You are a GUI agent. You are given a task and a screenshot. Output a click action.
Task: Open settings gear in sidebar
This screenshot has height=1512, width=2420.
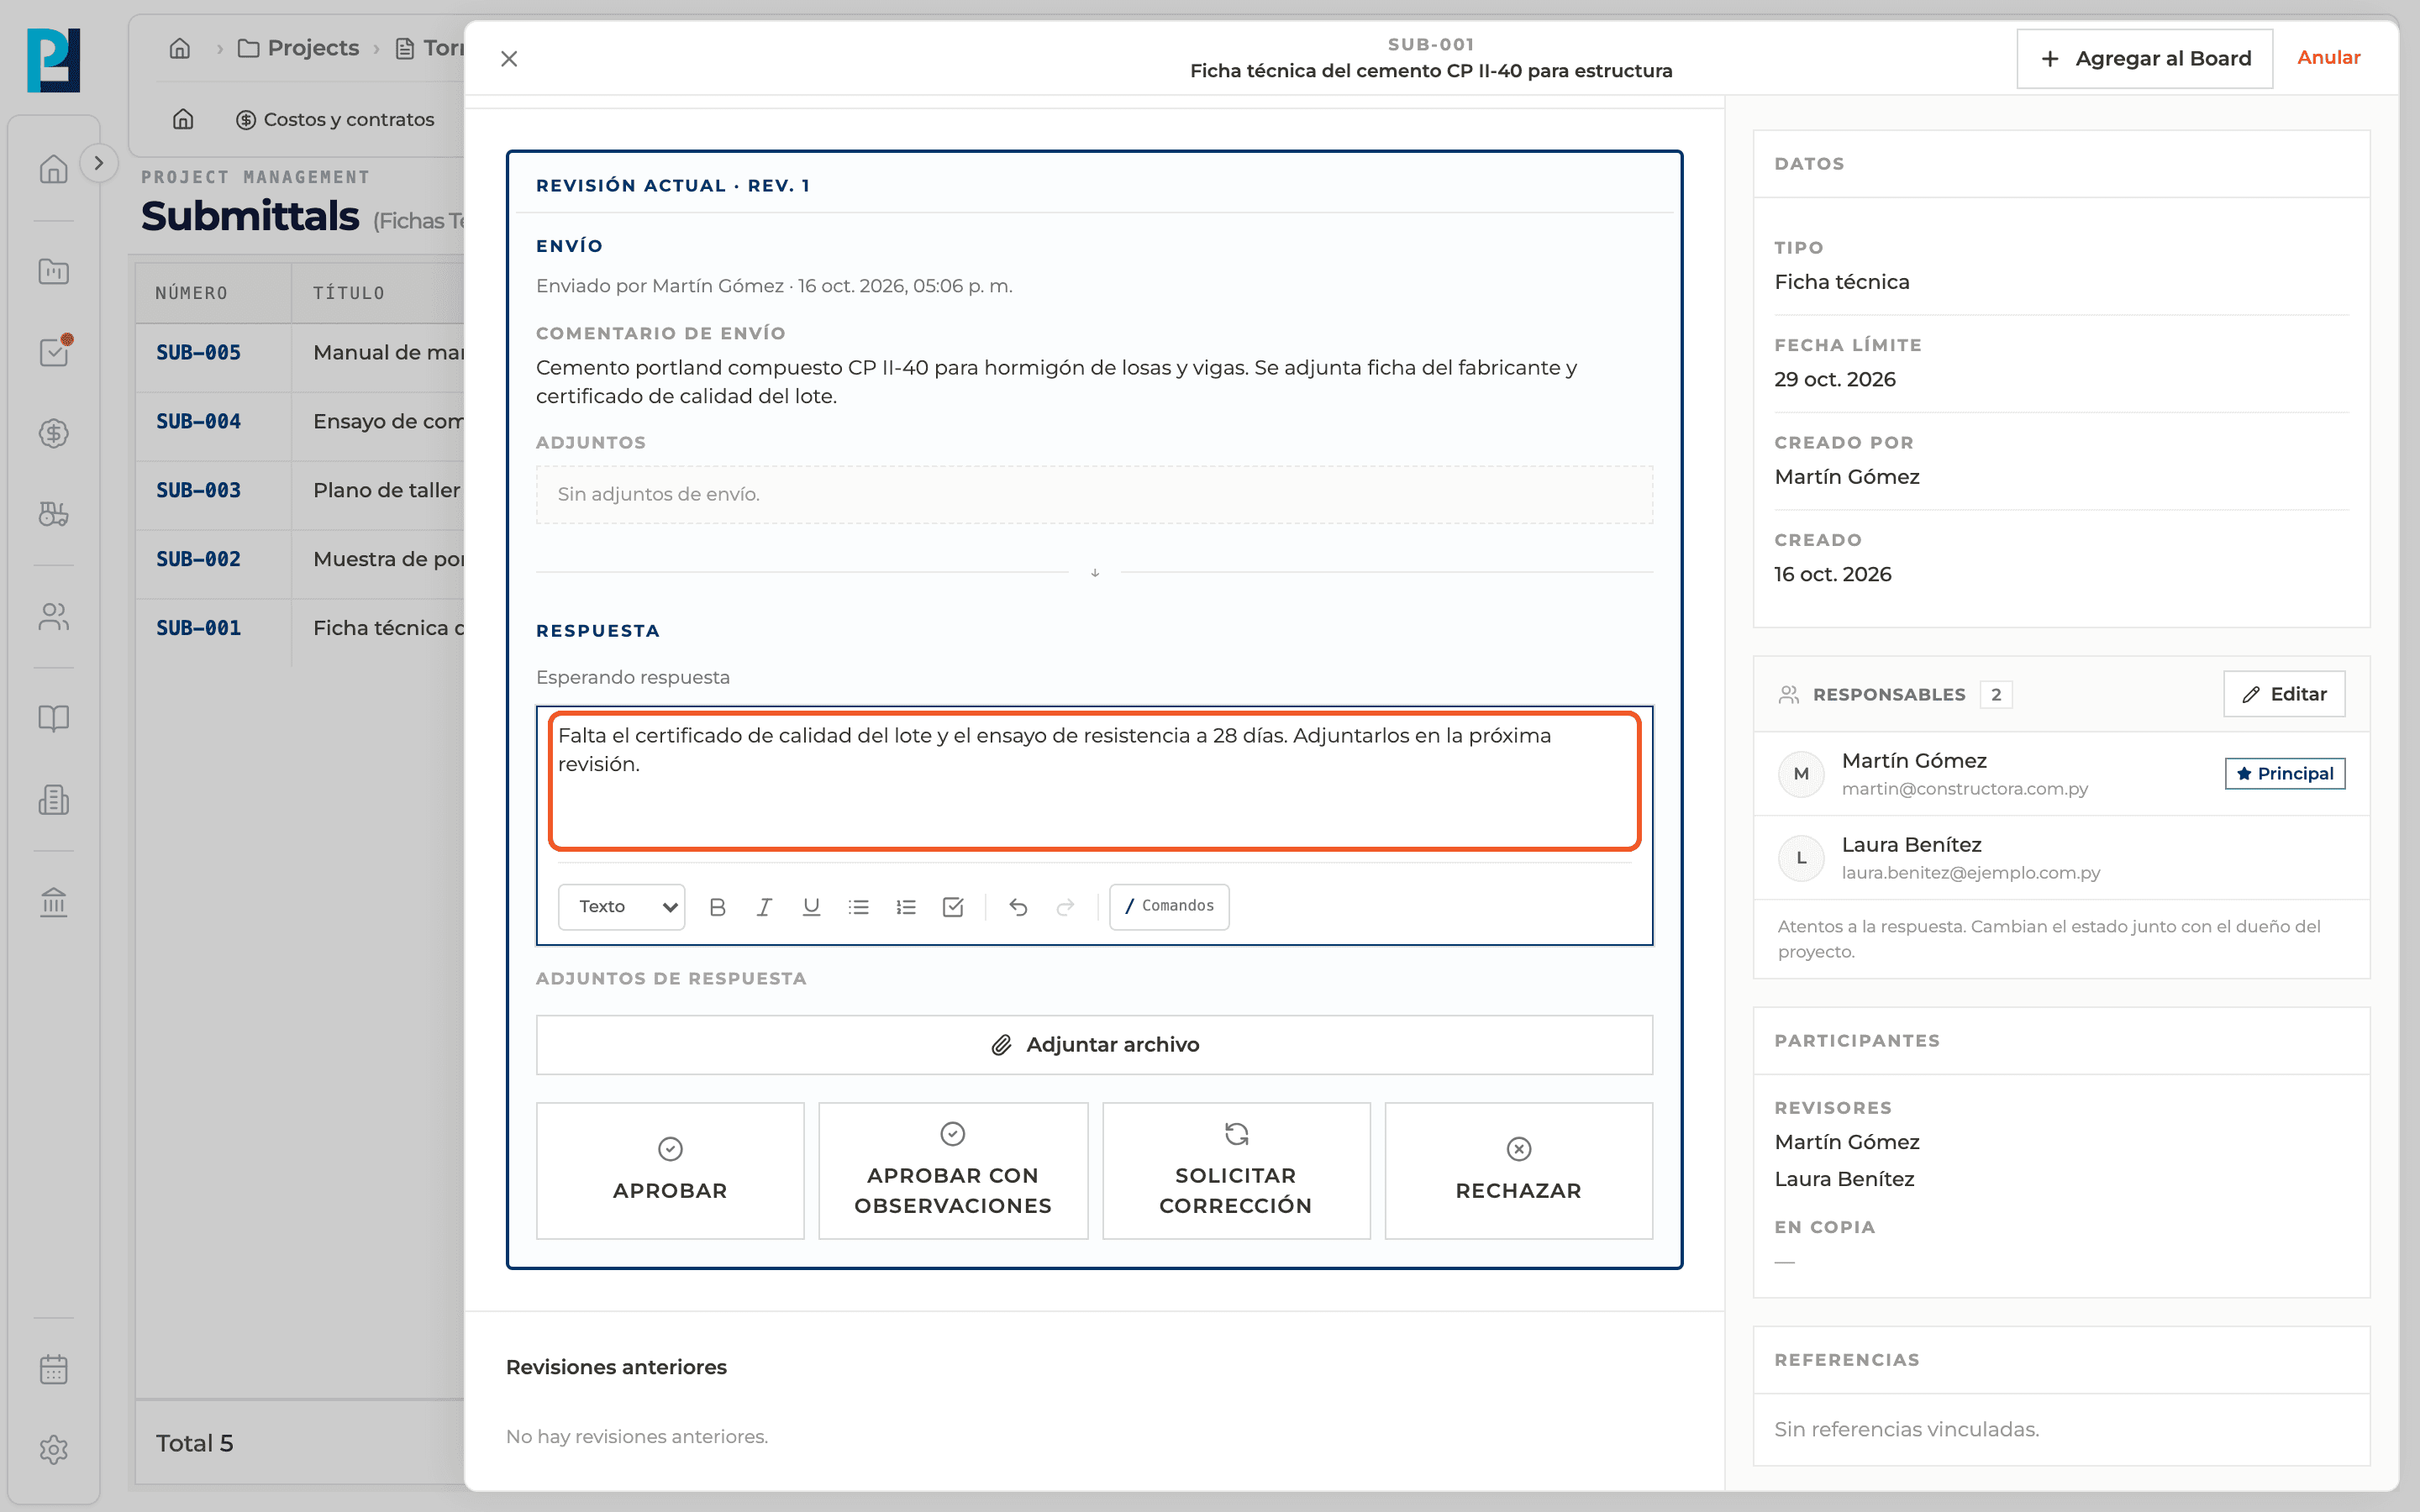point(54,1449)
